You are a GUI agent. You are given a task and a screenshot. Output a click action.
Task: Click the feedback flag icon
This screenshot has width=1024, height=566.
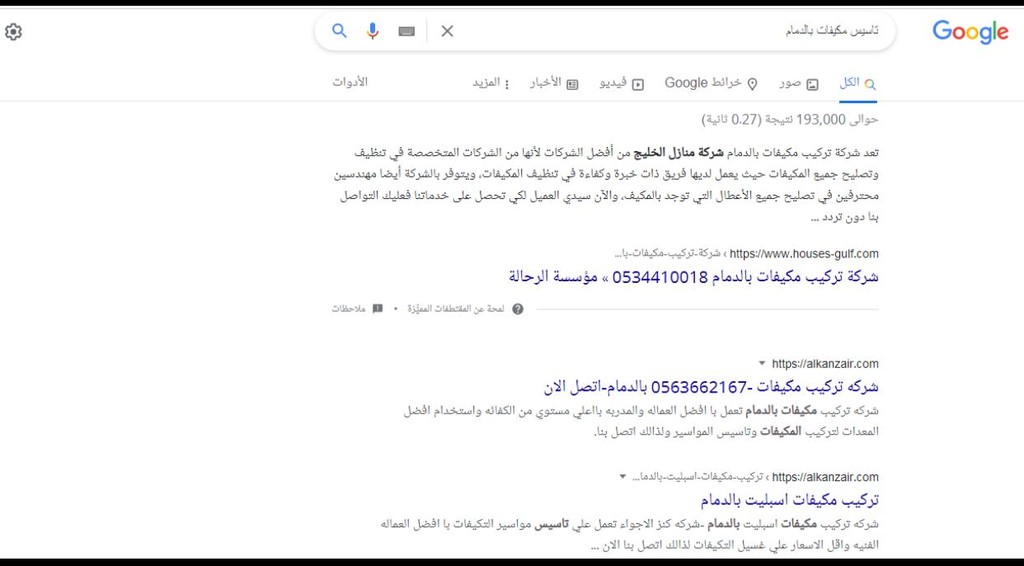(x=377, y=309)
